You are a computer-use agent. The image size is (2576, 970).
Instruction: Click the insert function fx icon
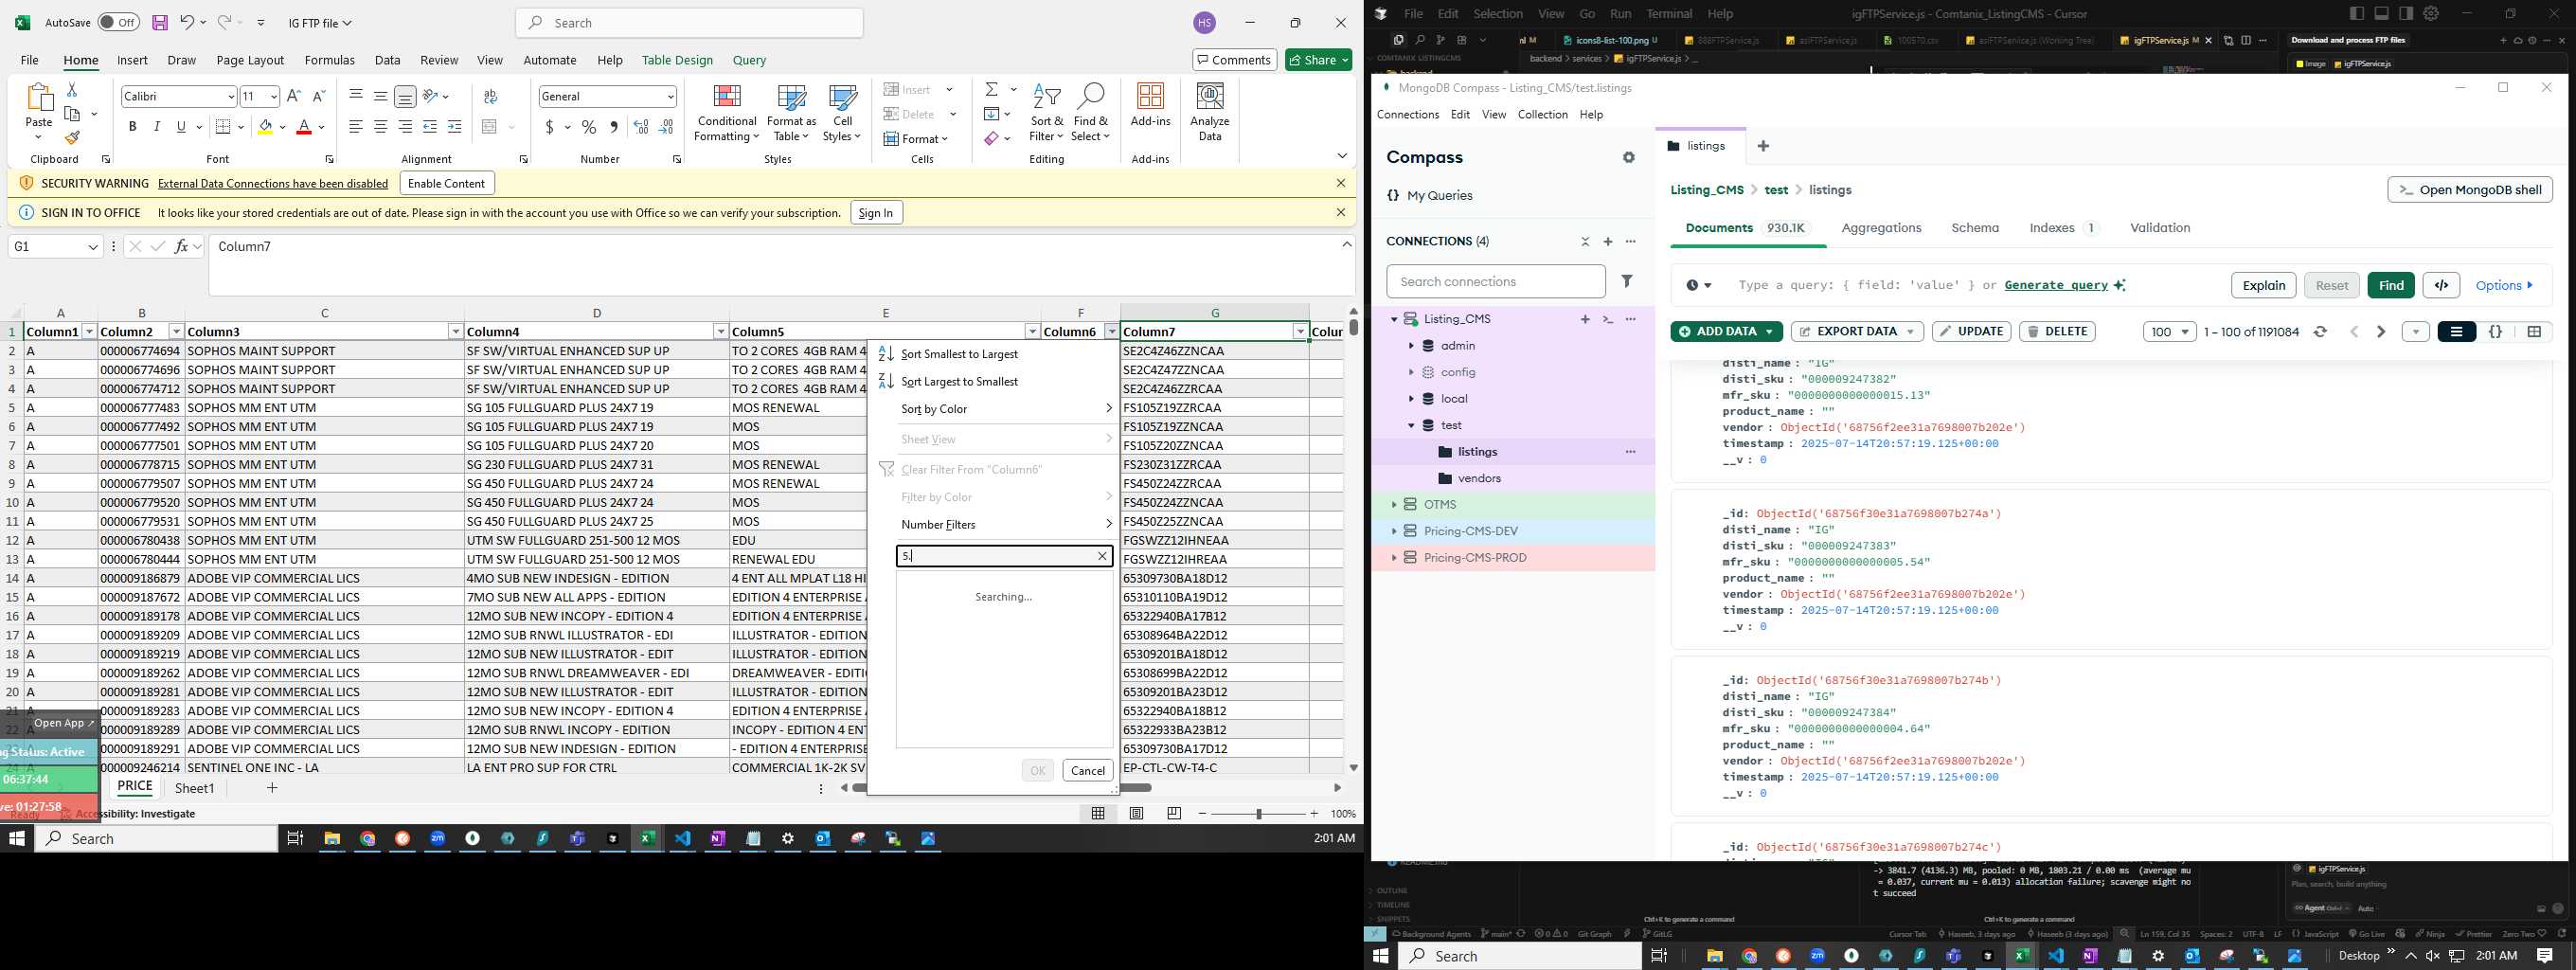coord(181,246)
